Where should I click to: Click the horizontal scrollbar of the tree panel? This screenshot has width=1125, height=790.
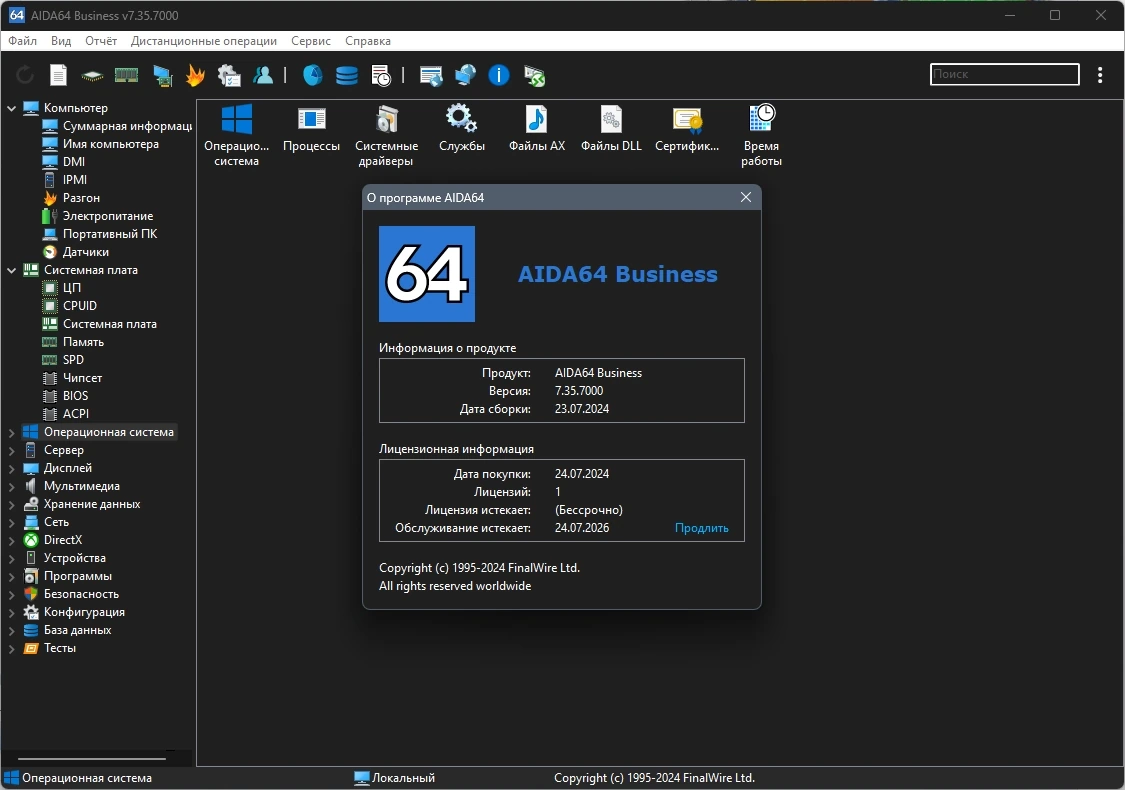(x=92, y=758)
